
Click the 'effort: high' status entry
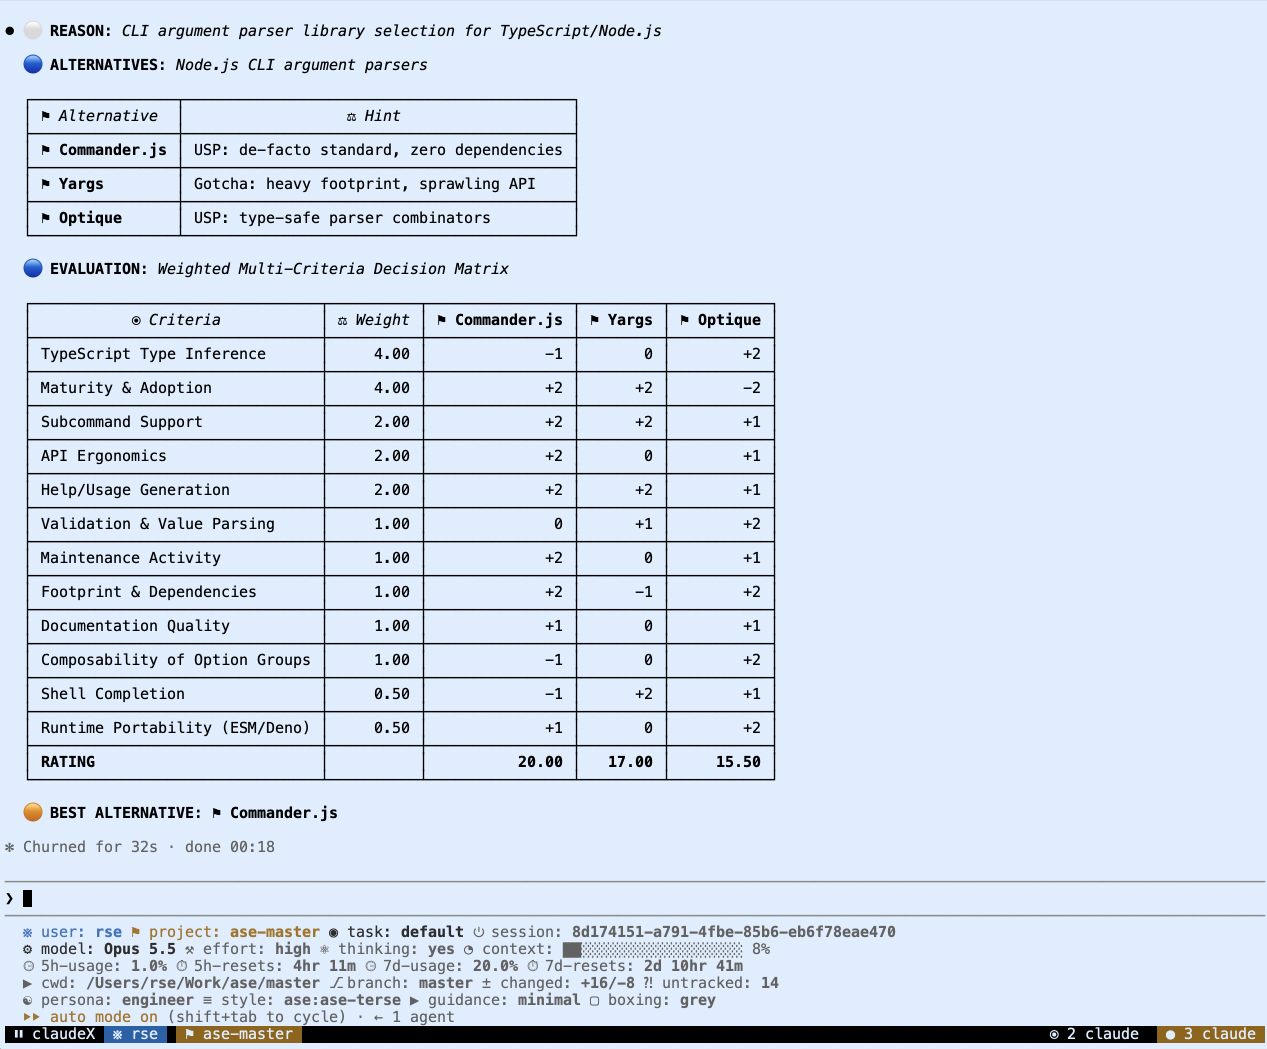pos(257,949)
